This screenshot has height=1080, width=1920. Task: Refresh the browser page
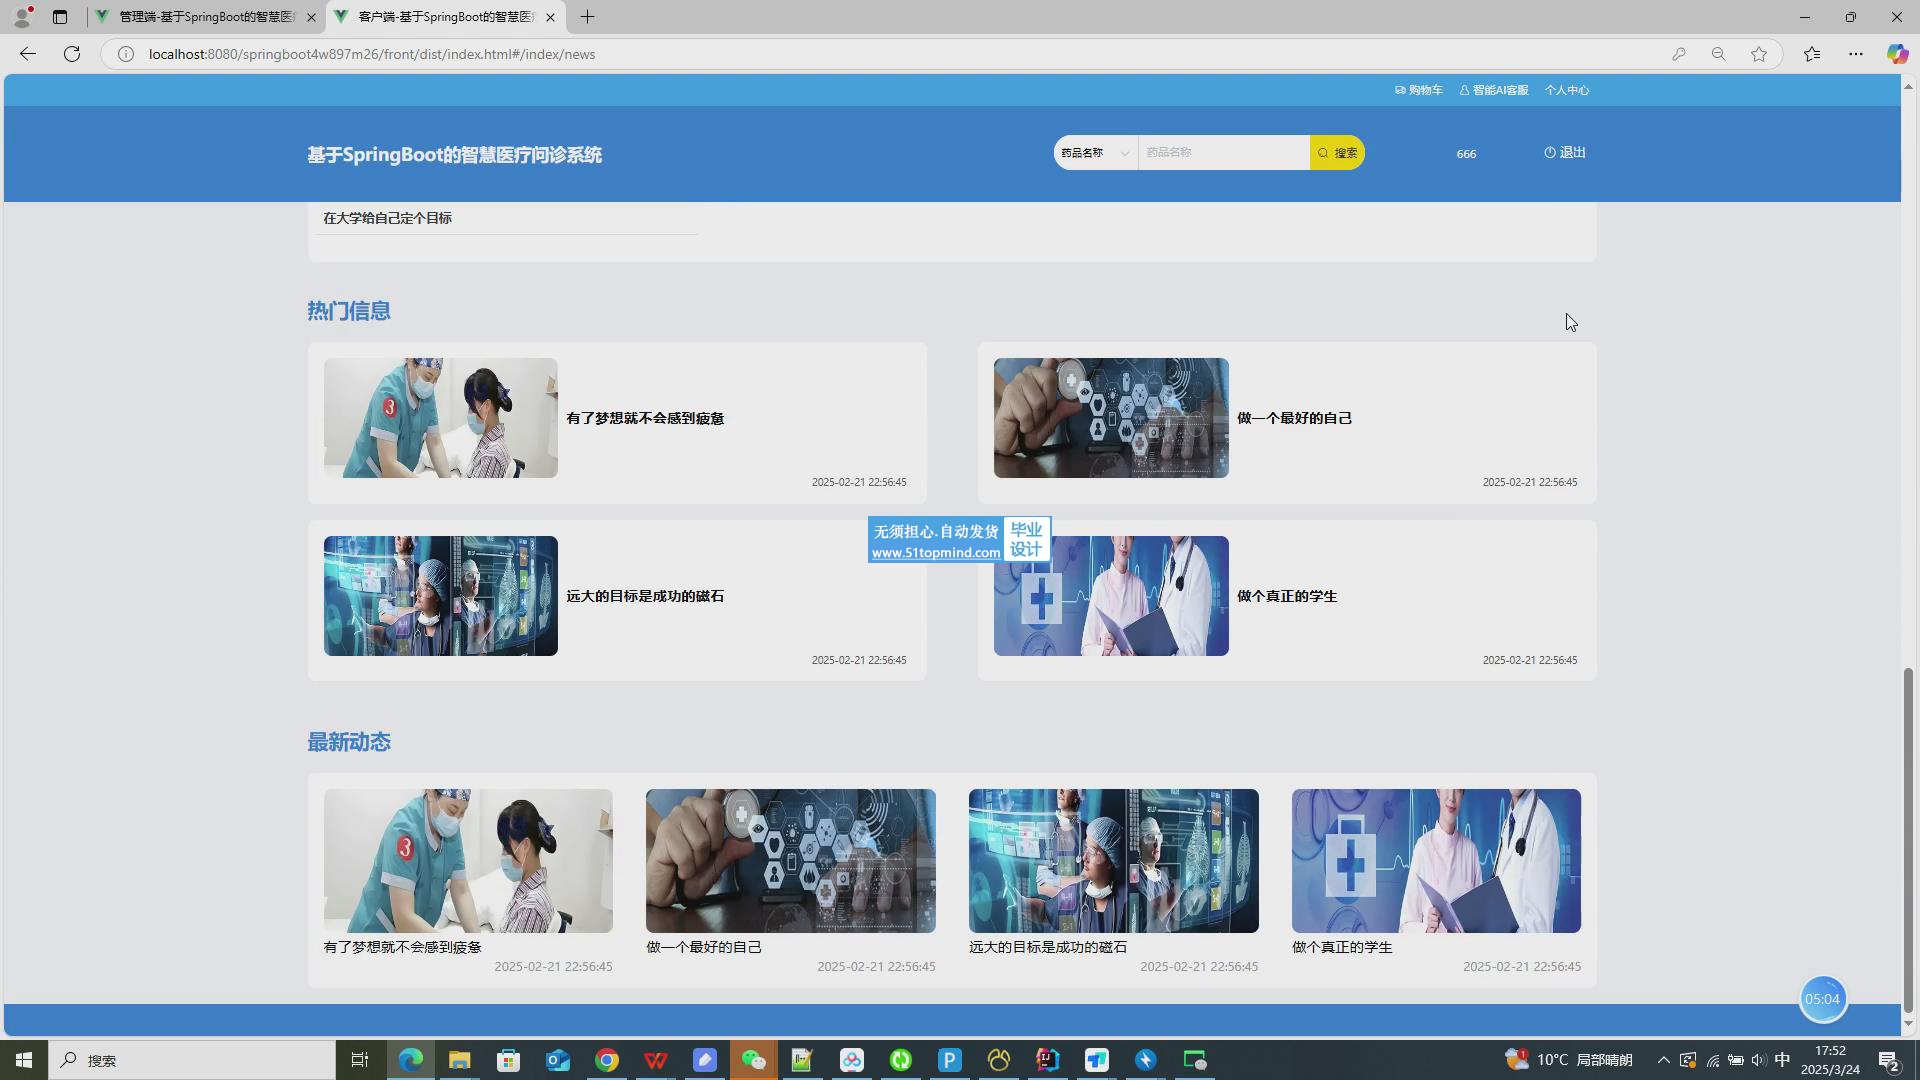[x=72, y=54]
